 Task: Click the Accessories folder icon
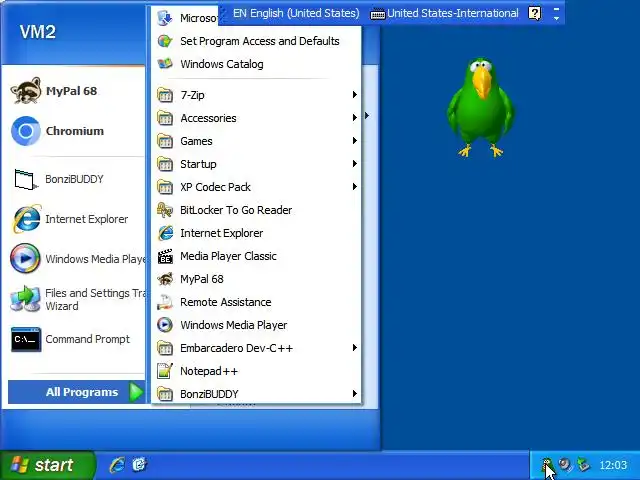(165, 118)
